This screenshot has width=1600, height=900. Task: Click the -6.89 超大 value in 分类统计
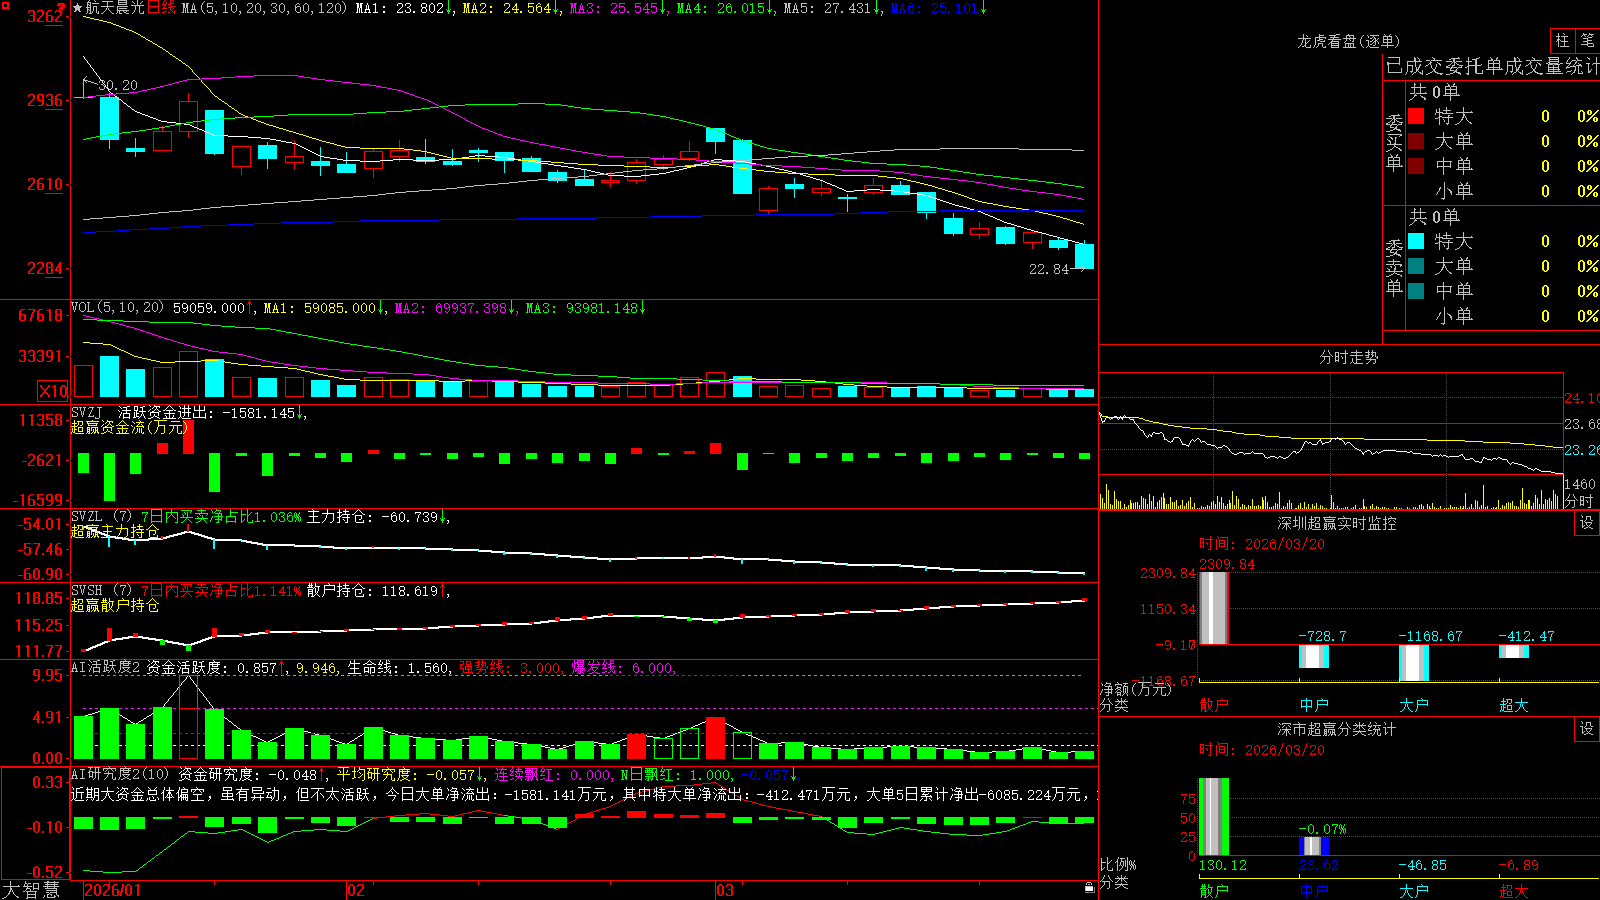click(1518, 865)
